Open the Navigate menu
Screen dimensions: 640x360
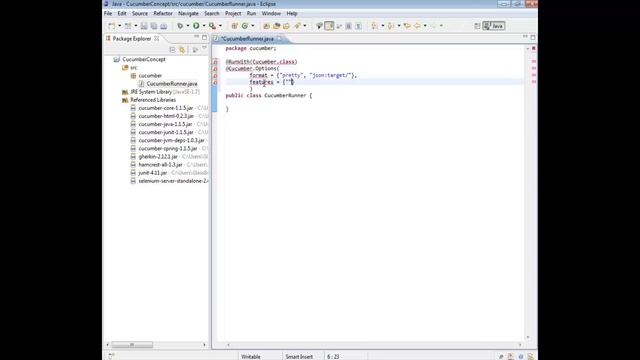click(x=188, y=13)
